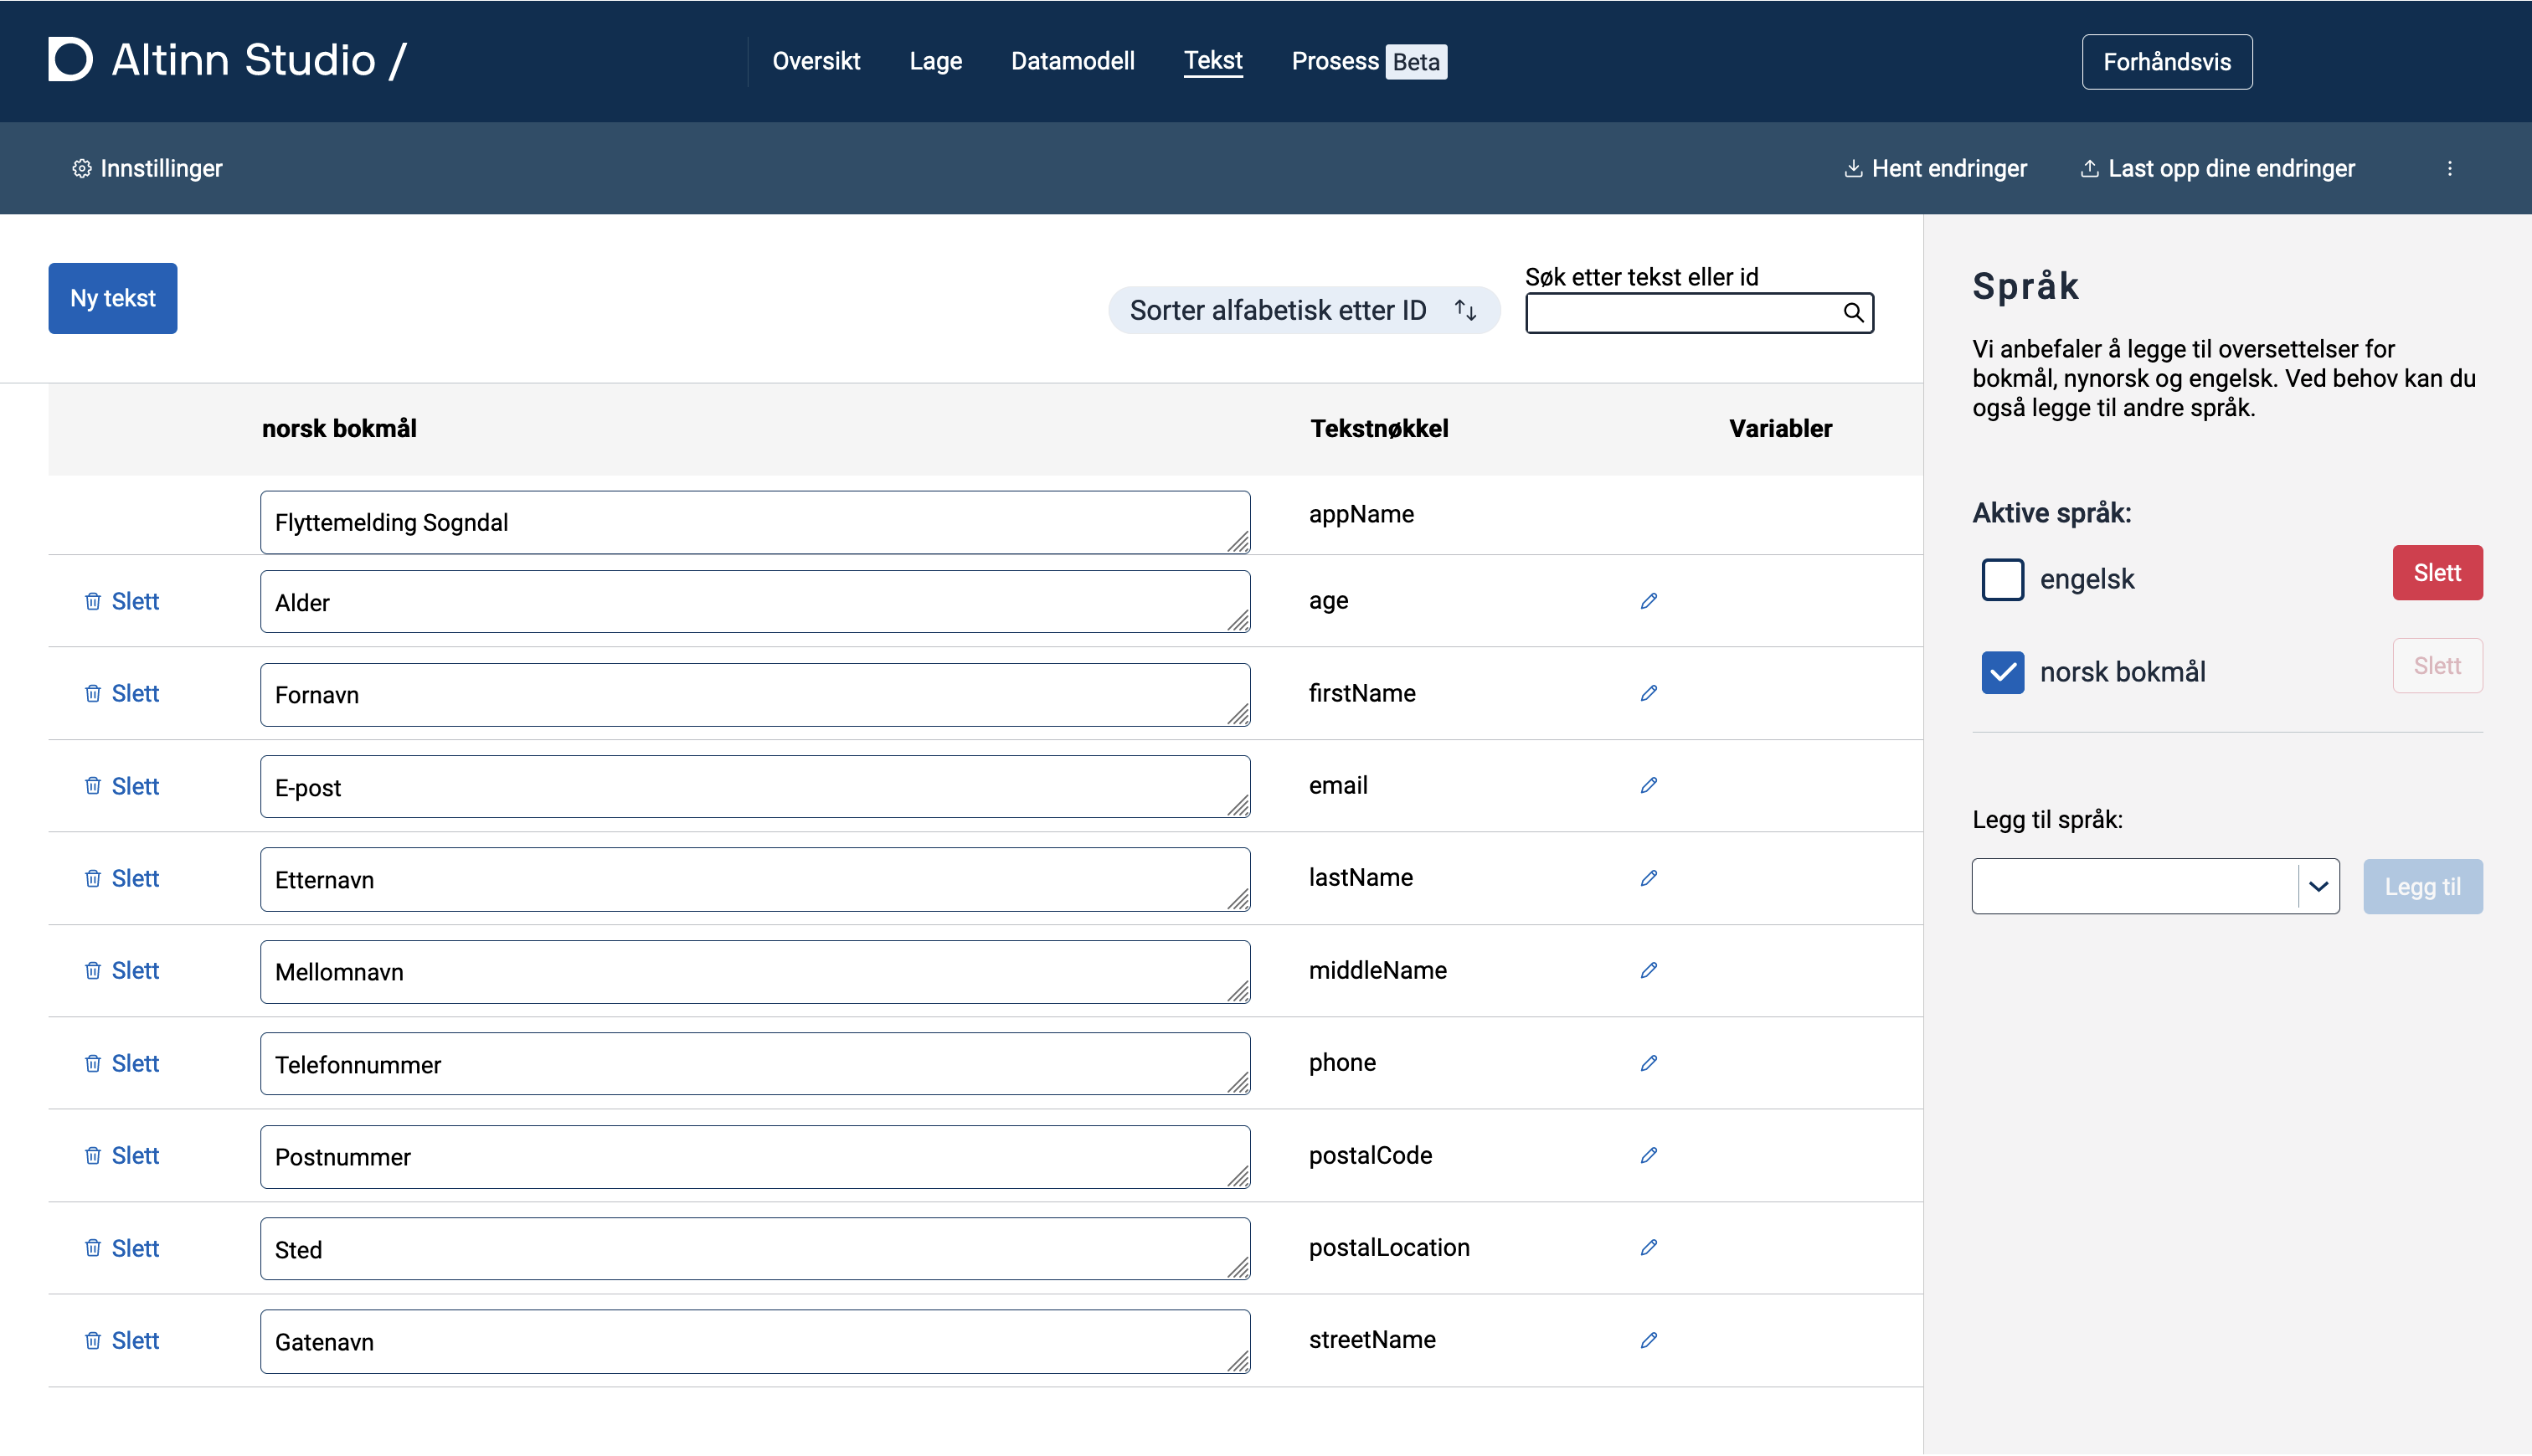This screenshot has width=2532, height=1456.
Task: Uncheck the norsk bokmål checkbox
Action: click(2002, 672)
